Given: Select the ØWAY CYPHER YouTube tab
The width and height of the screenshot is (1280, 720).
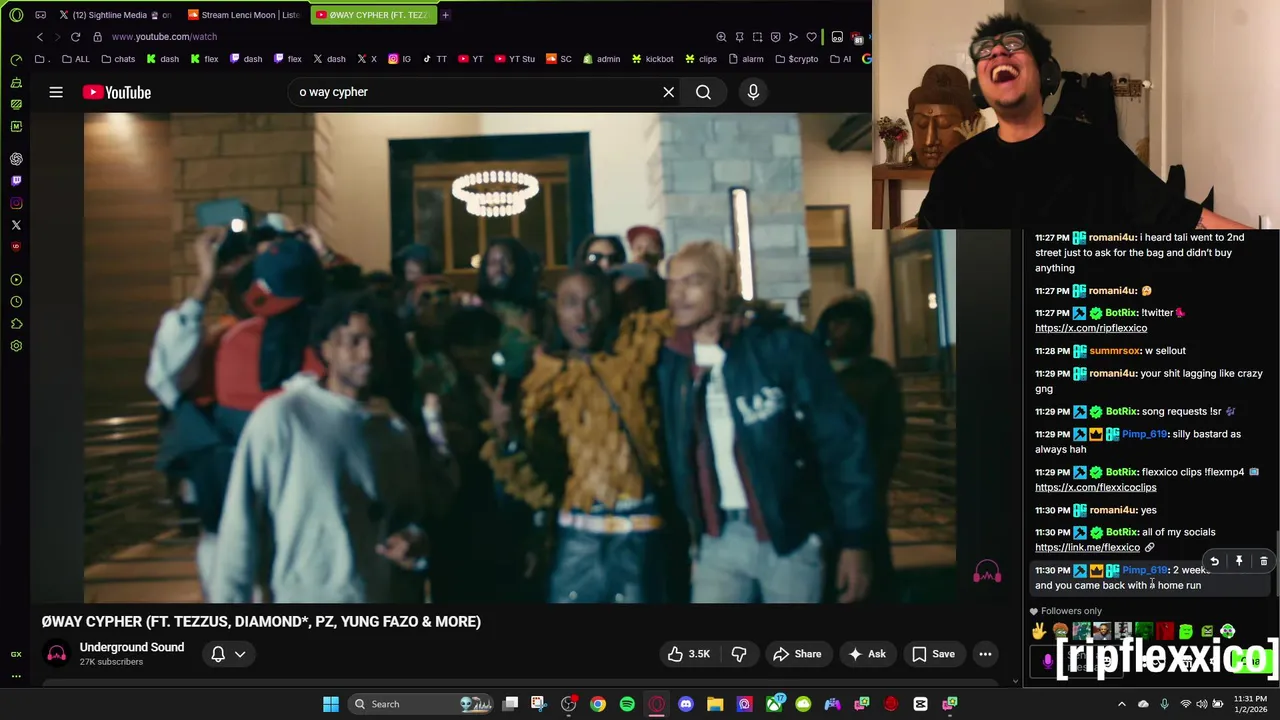Looking at the screenshot, I should tap(372, 15).
